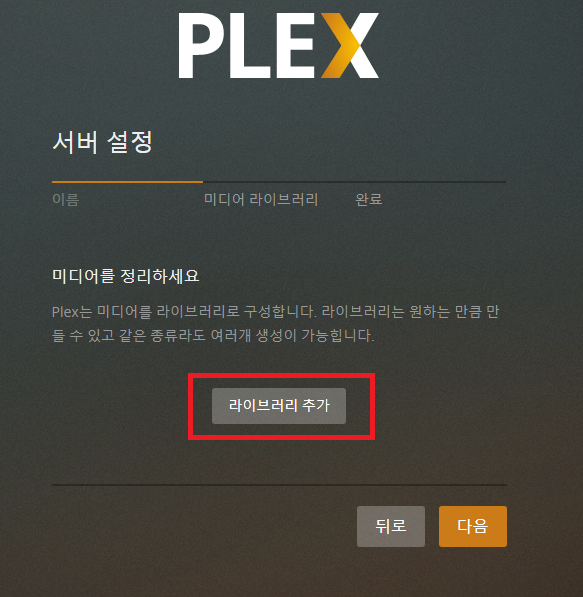
Task: Continue with the orange 다음 button
Action: (x=473, y=526)
